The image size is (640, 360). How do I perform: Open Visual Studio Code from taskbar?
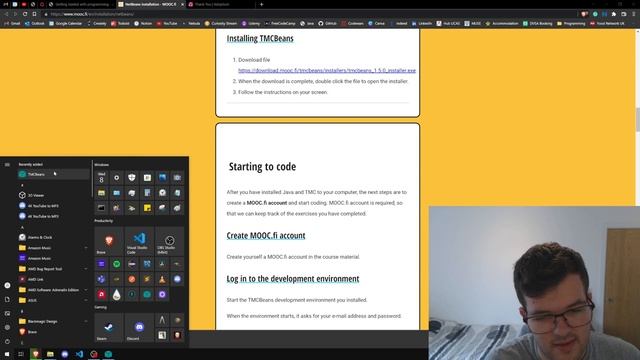click(79, 354)
